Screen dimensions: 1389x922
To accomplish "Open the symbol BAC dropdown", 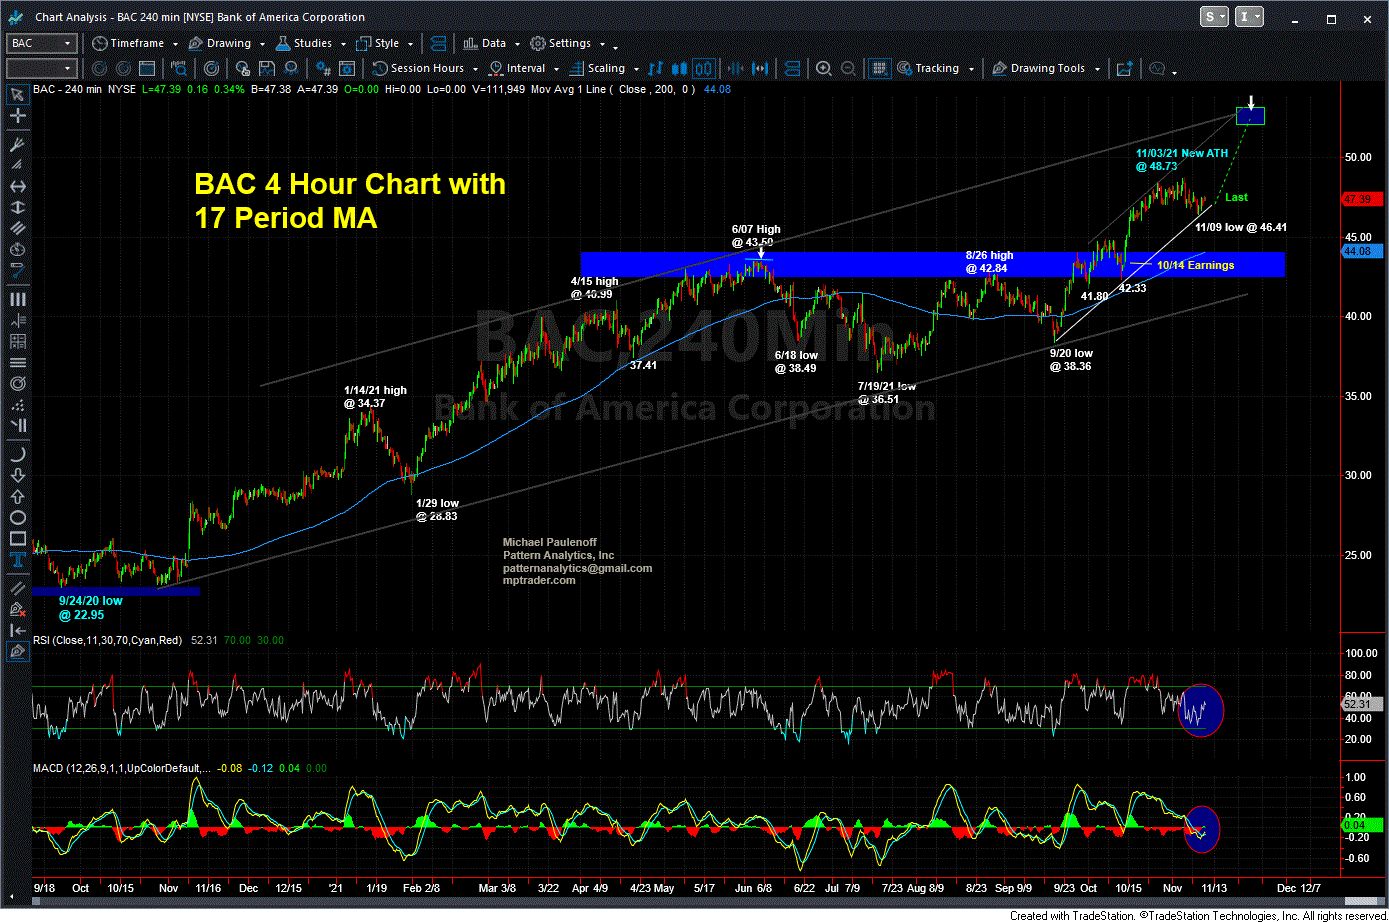I will (67, 43).
